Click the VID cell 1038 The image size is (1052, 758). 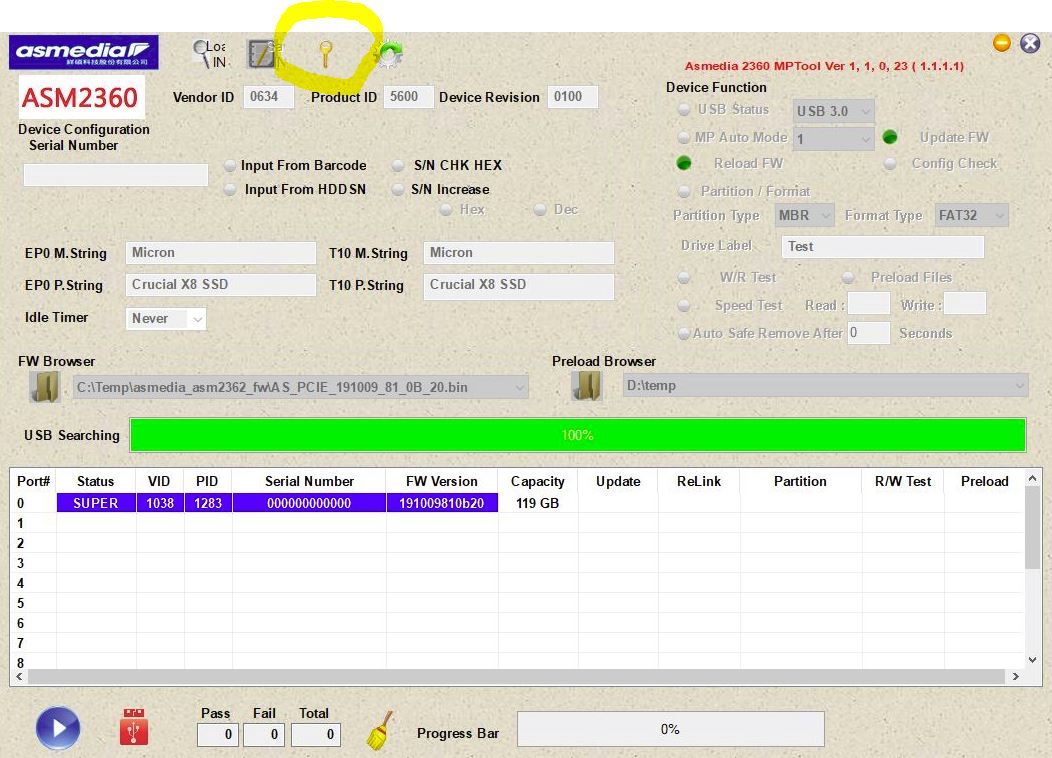click(160, 503)
